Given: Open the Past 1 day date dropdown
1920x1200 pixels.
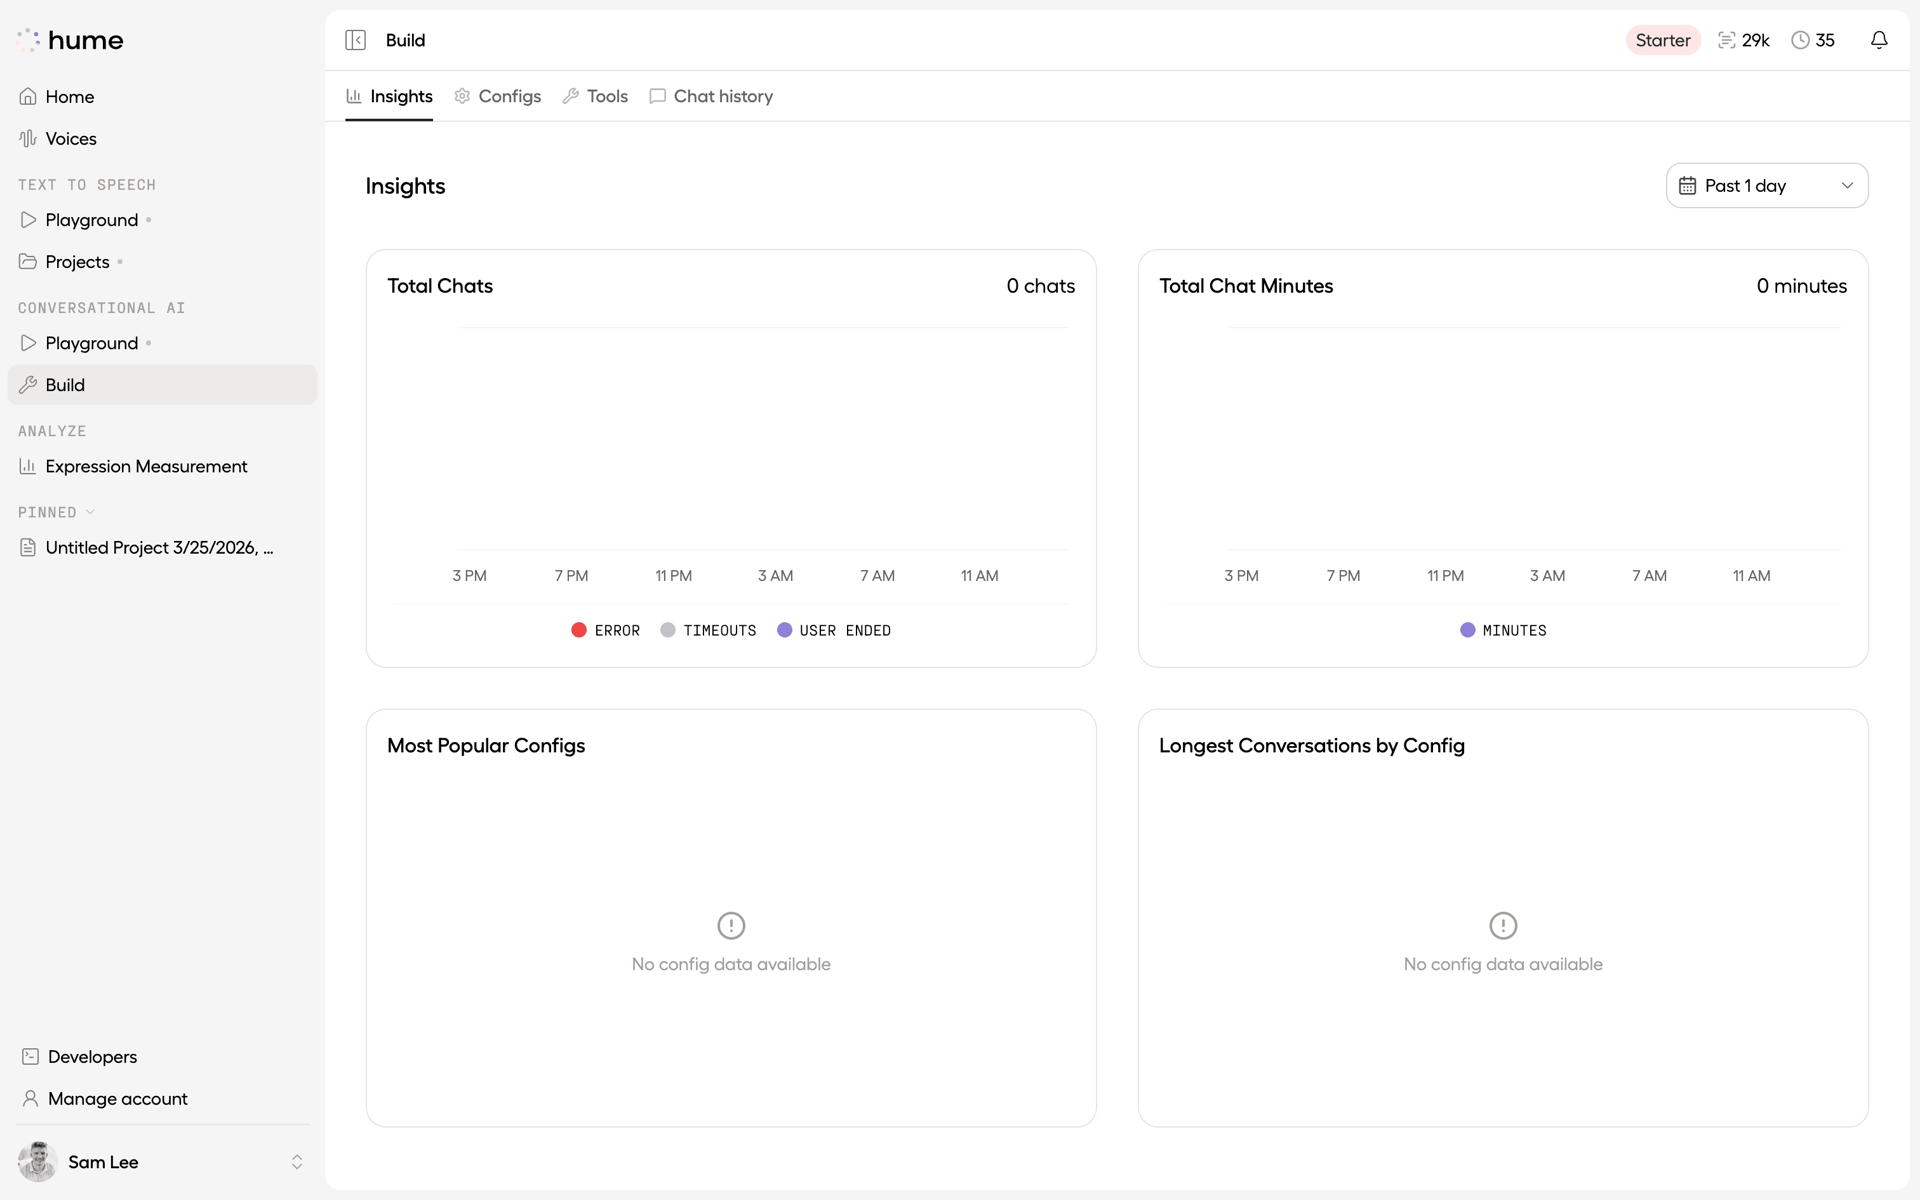Looking at the screenshot, I should click(1767, 186).
